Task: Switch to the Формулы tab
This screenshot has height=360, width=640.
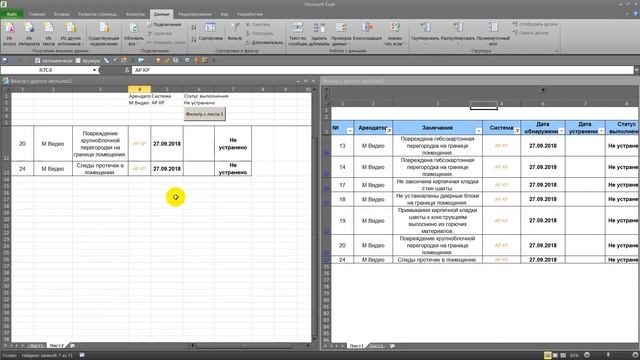Action: (x=135, y=14)
